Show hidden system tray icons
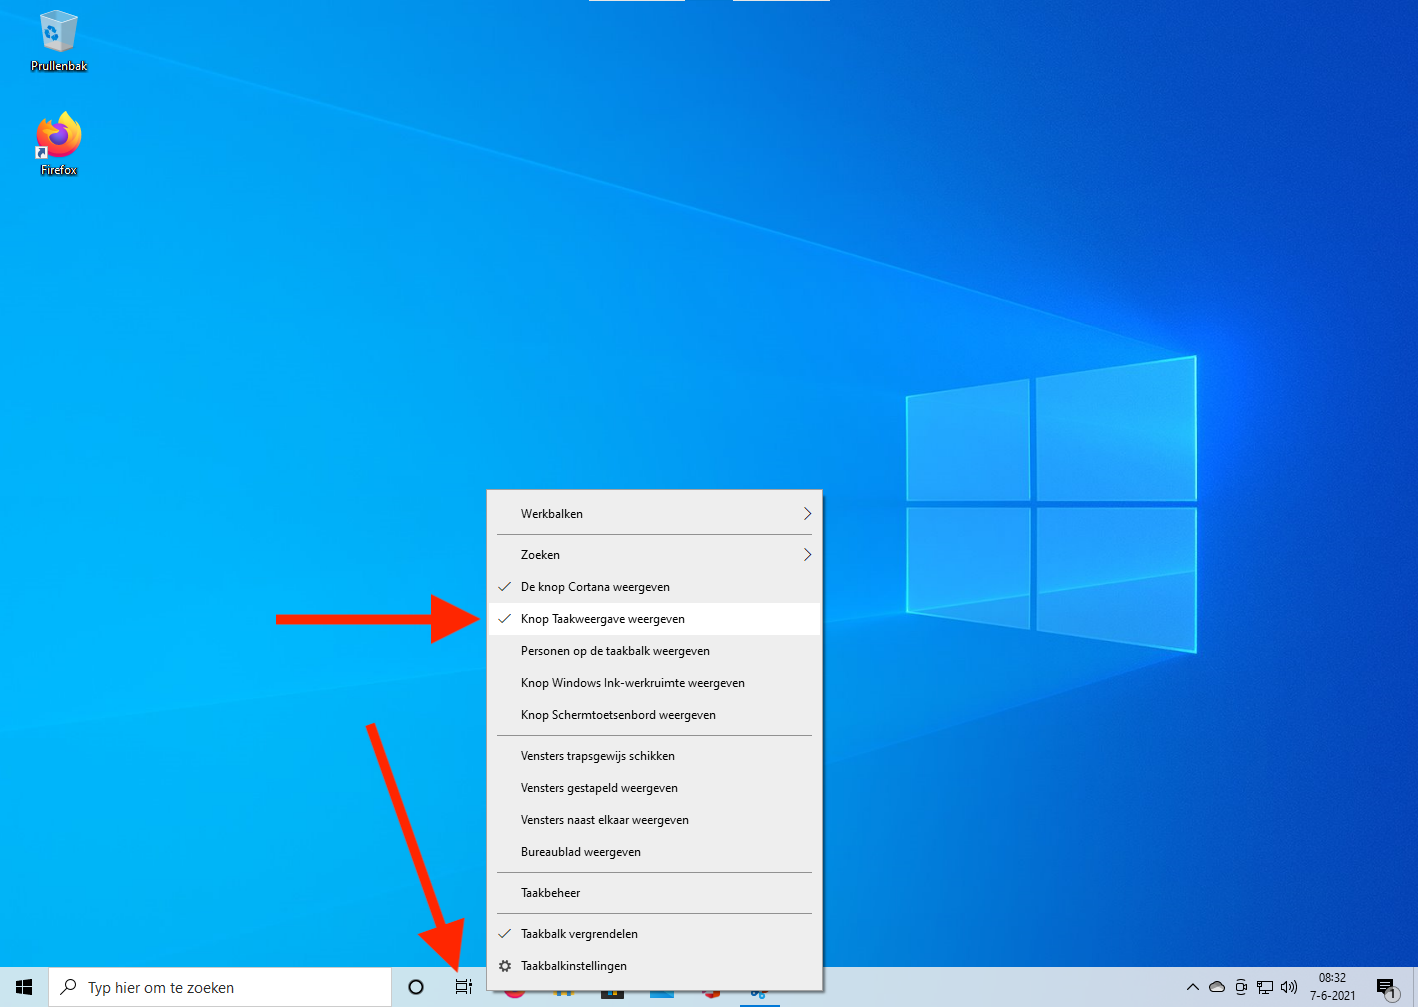This screenshot has width=1418, height=1007. [1192, 987]
